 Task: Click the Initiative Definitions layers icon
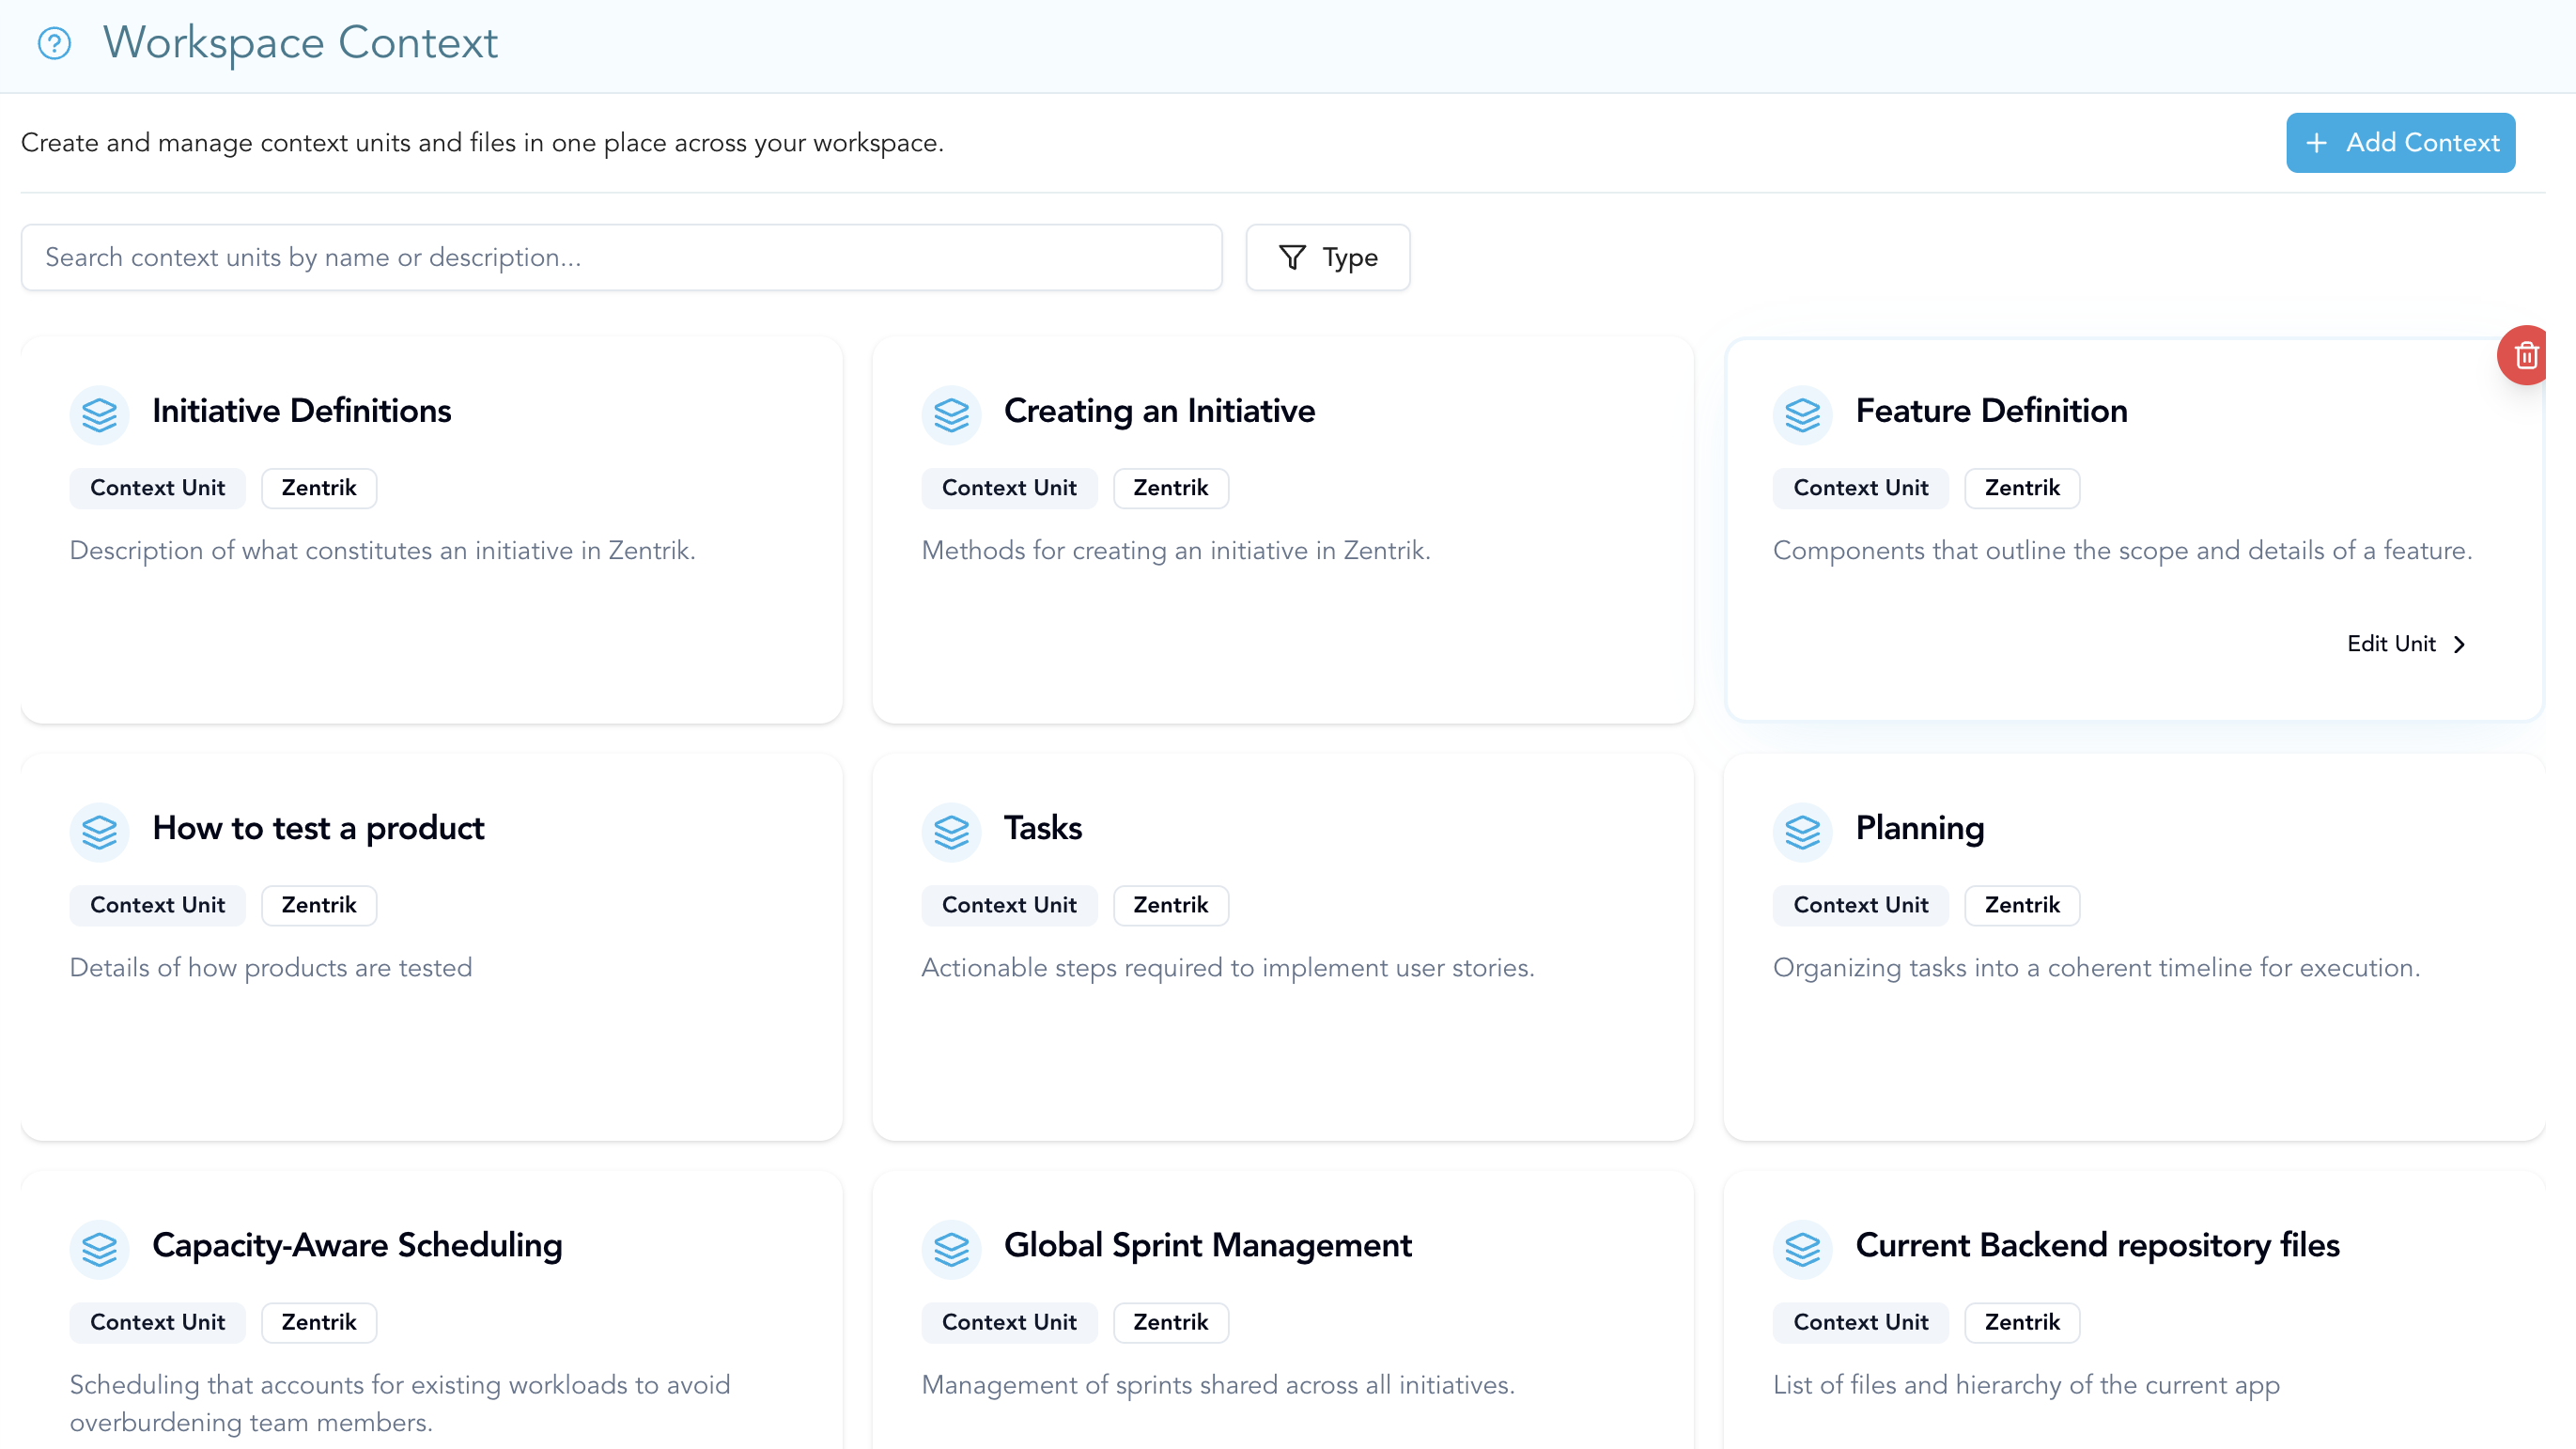[100, 413]
